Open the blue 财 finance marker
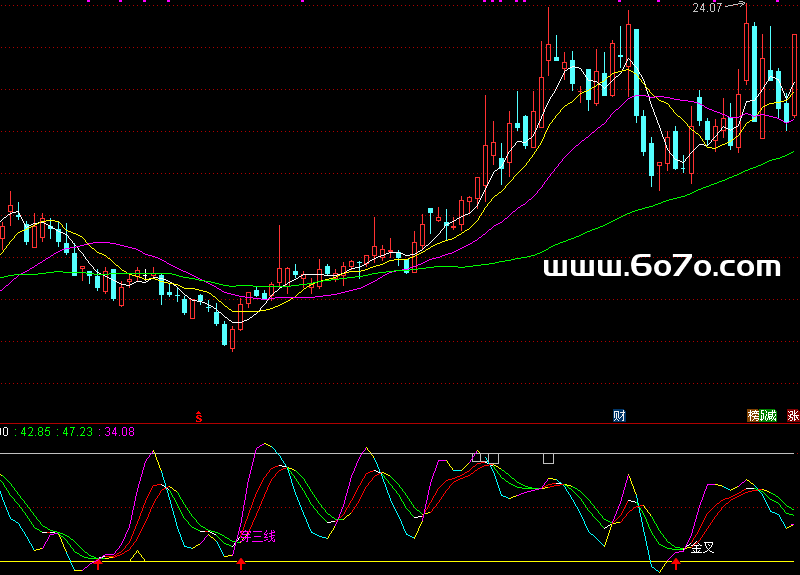Viewport: 800px width, 575px height. point(619,415)
